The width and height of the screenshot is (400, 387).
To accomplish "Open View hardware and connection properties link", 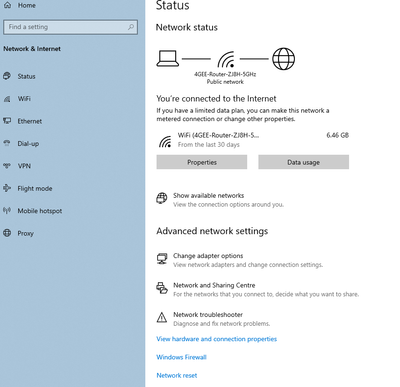I will tap(217, 339).
